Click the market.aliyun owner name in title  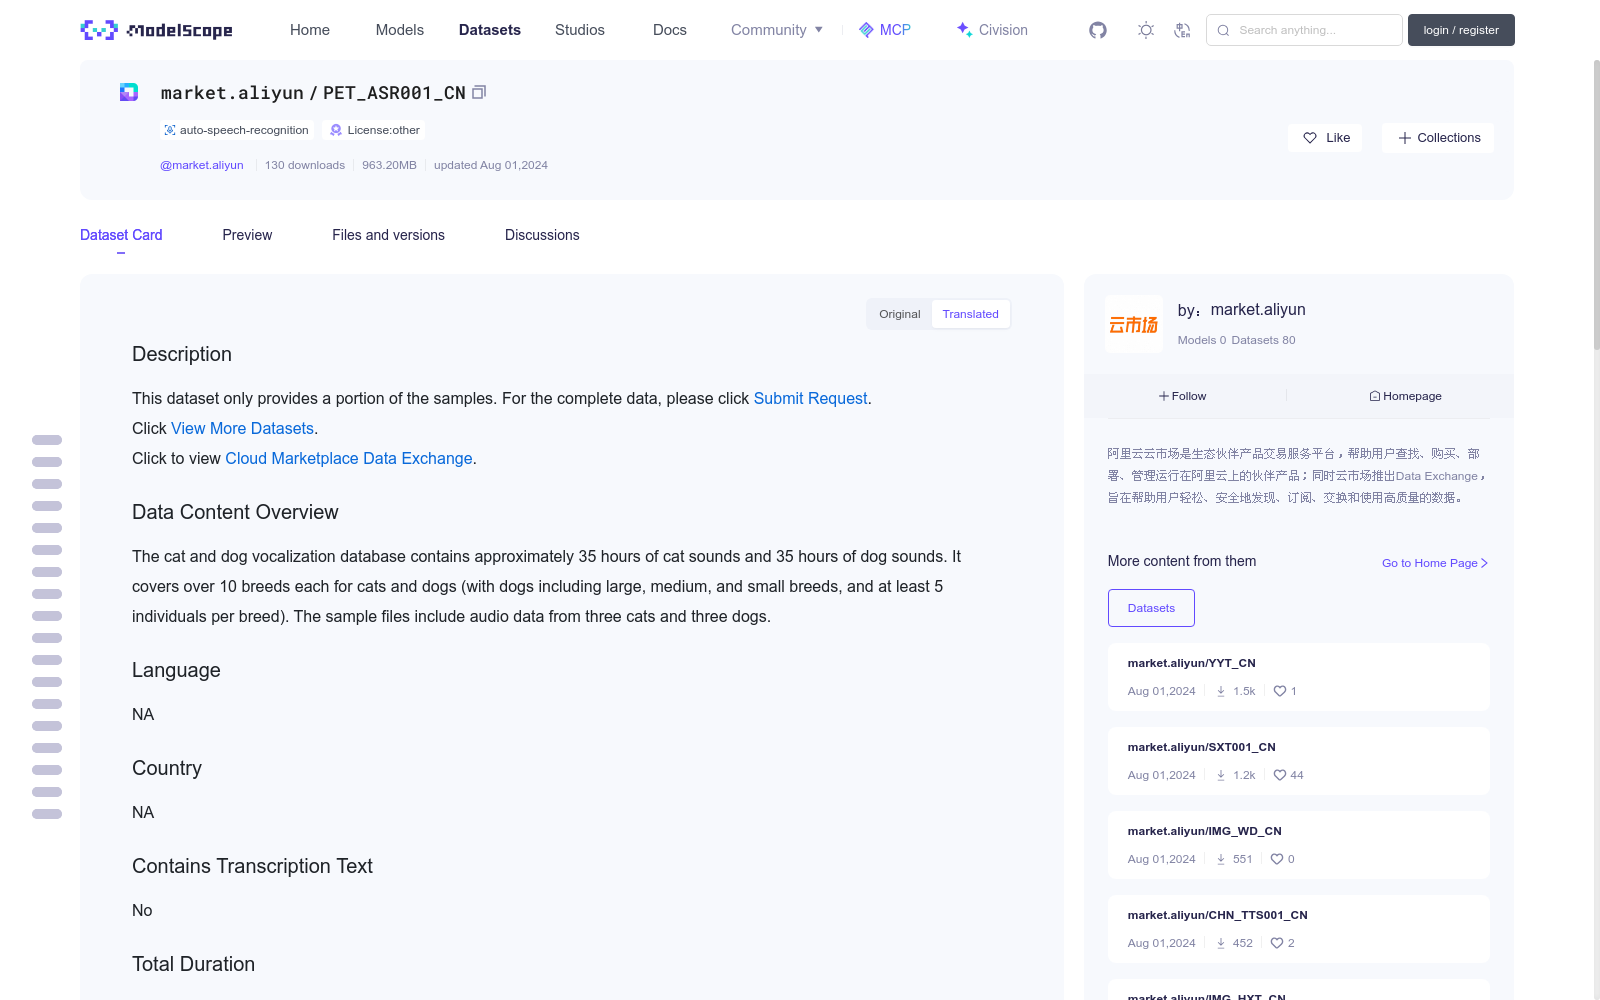pos(232,93)
